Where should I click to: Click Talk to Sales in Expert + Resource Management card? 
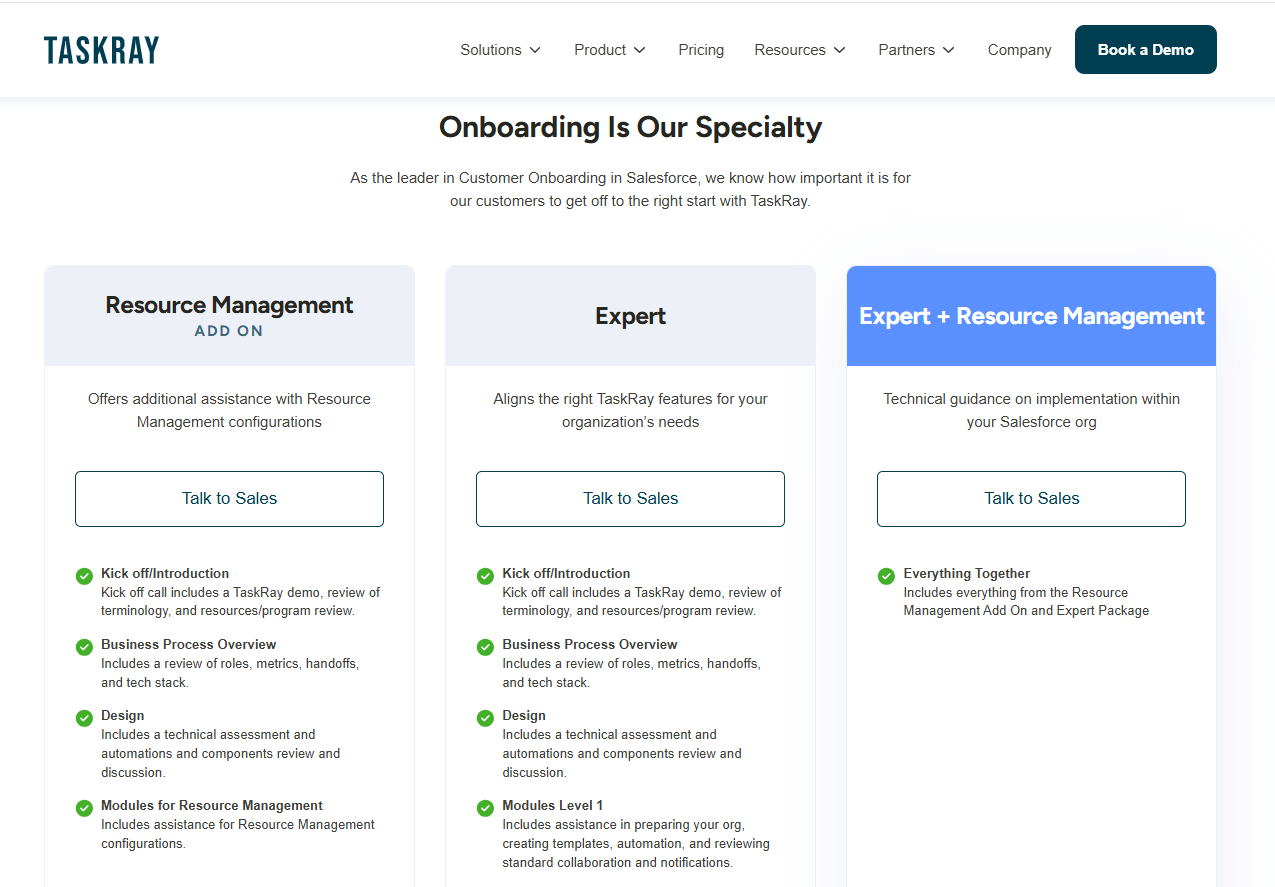click(x=1031, y=499)
